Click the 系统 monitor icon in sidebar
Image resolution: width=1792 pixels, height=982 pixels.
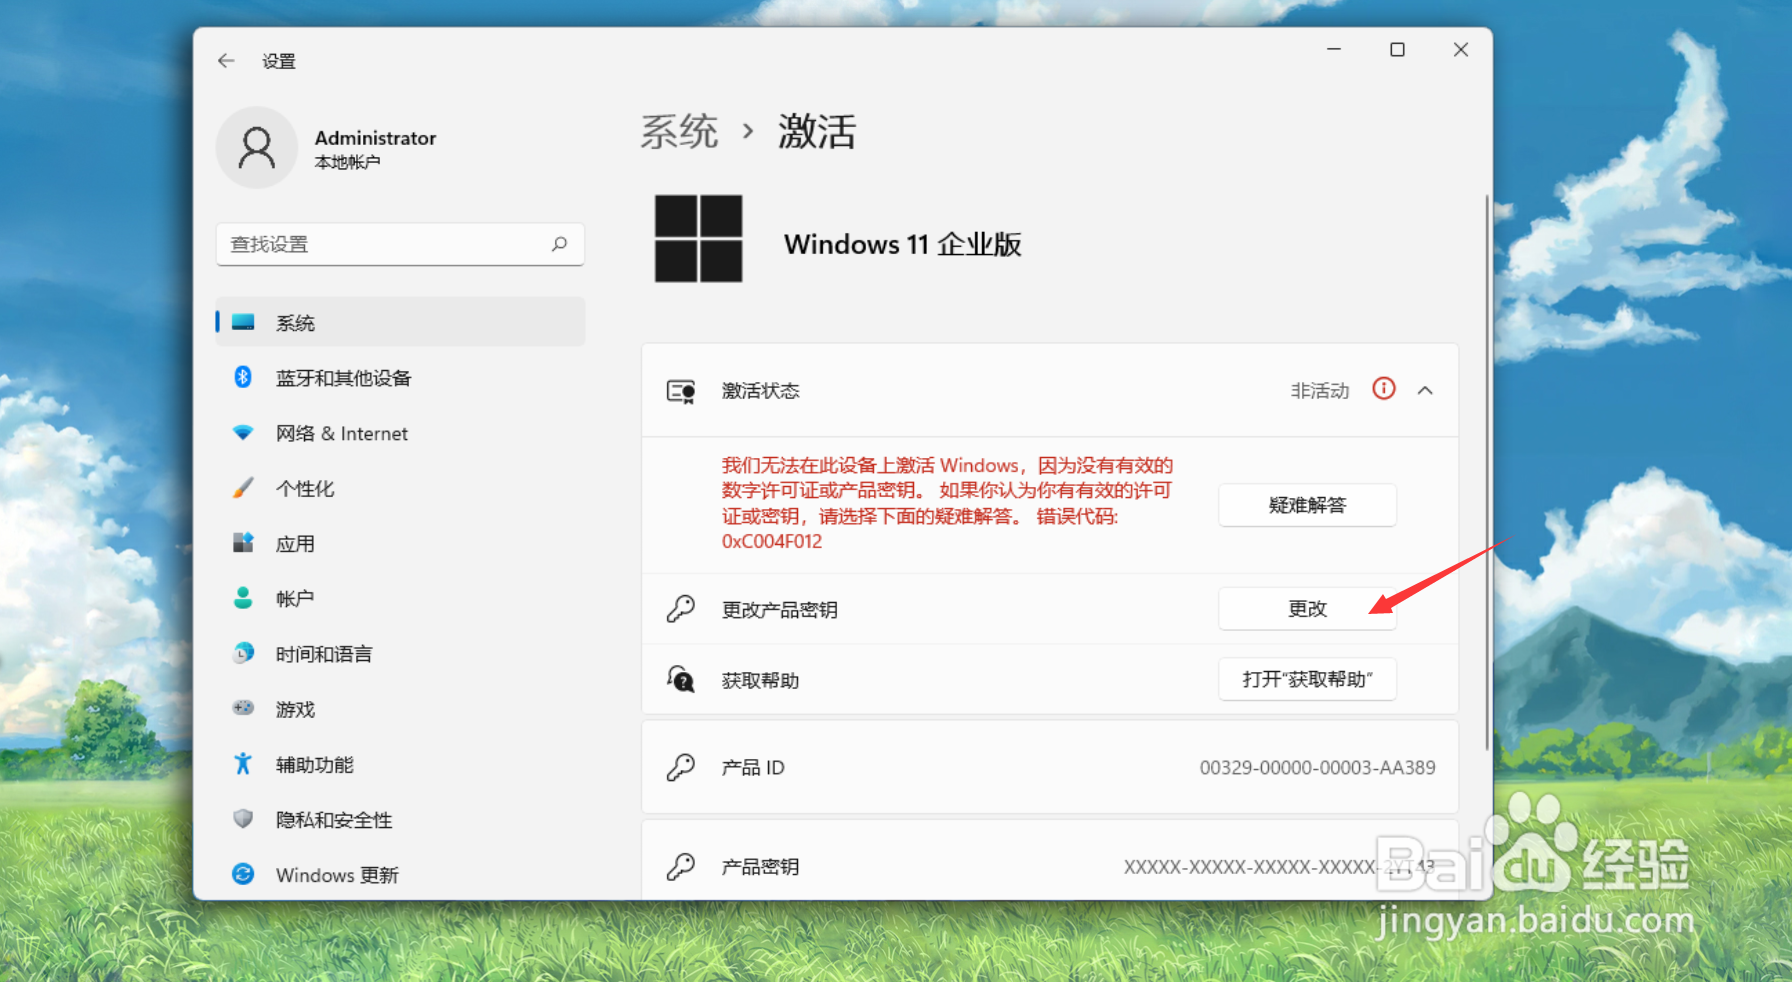click(243, 322)
